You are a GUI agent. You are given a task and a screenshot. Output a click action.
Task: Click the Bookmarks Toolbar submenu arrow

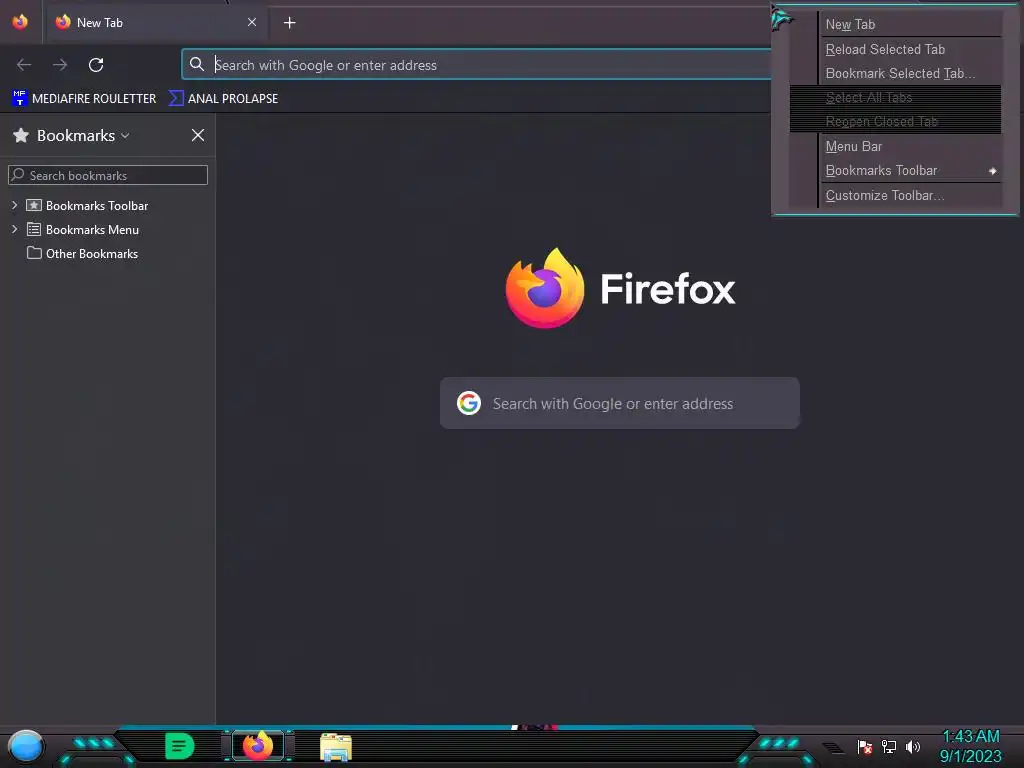tap(993, 171)
